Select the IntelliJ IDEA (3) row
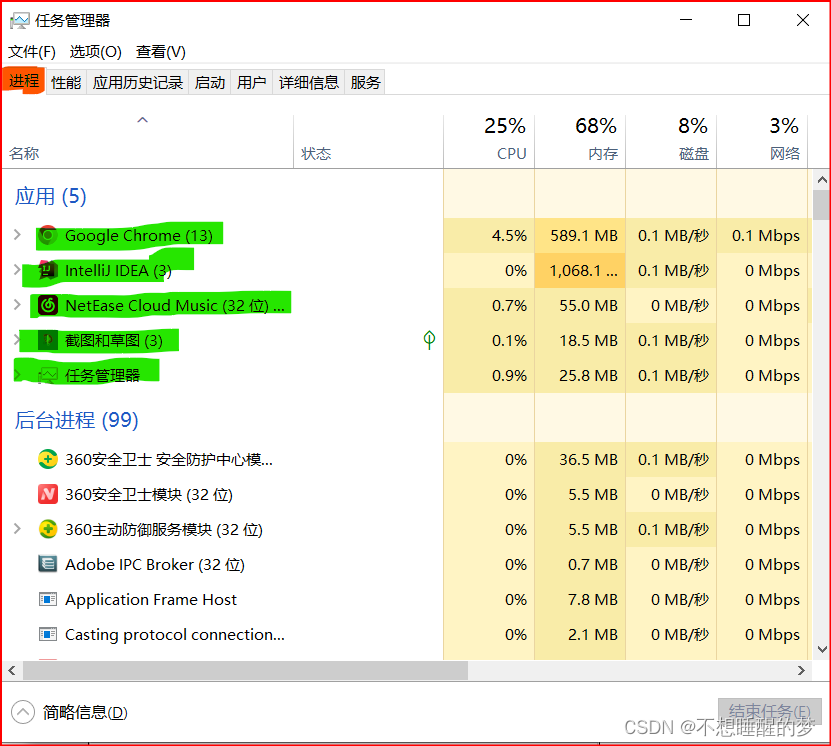The height and width of the screenshot is (746, 831). pyautogui.click(x=406, y=270)
